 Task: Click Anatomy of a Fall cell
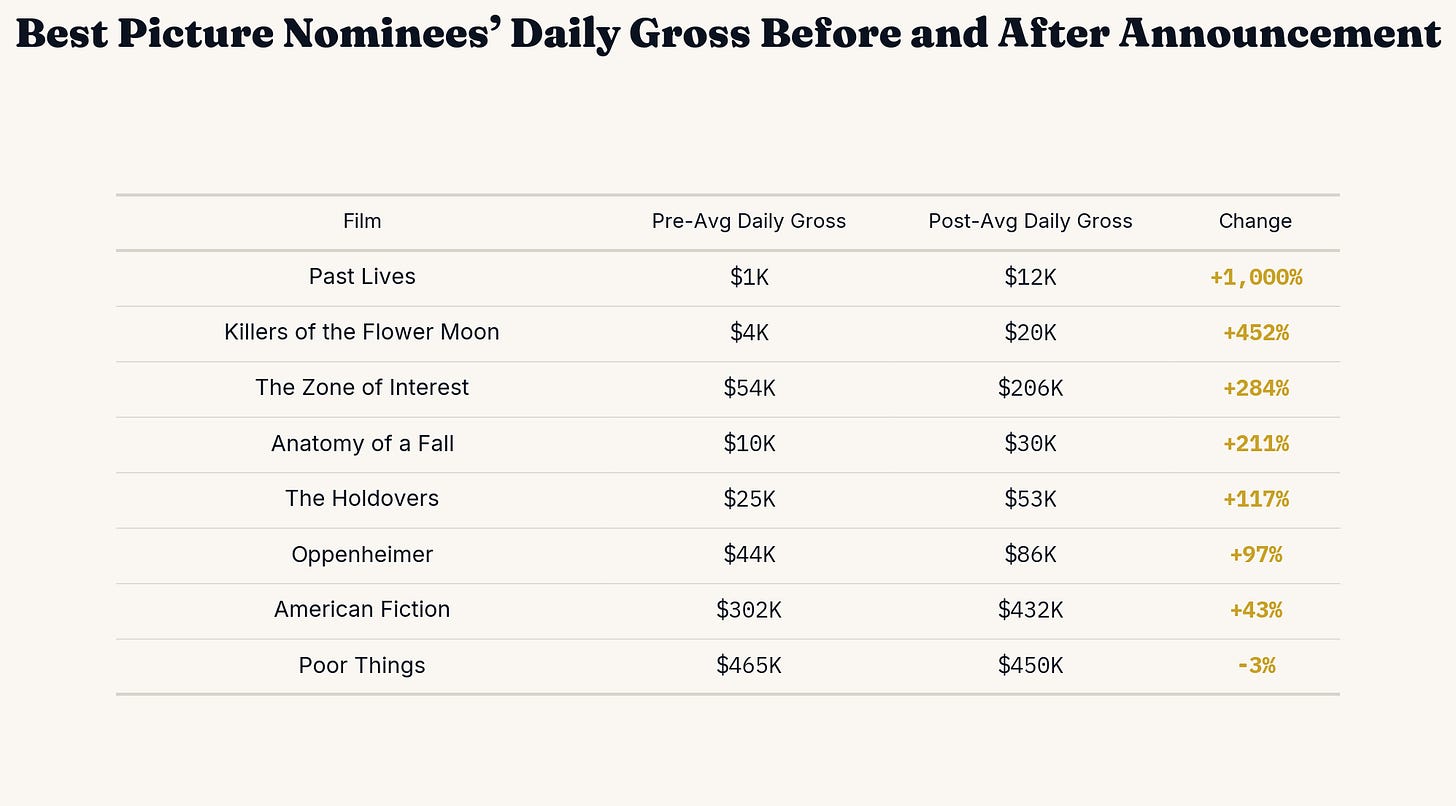pos(362,444)
